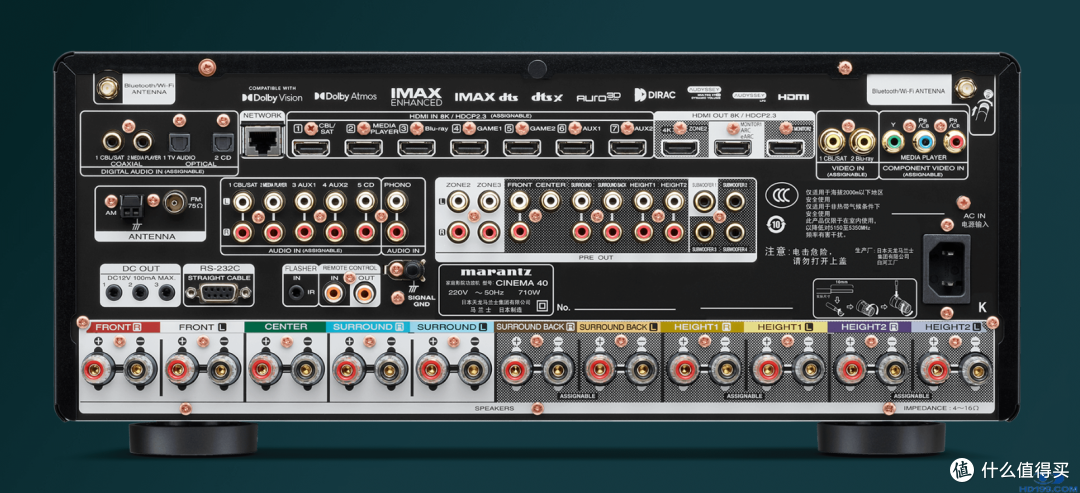
Task: Click the AC IN power socket
Action: tap(946, 268)
